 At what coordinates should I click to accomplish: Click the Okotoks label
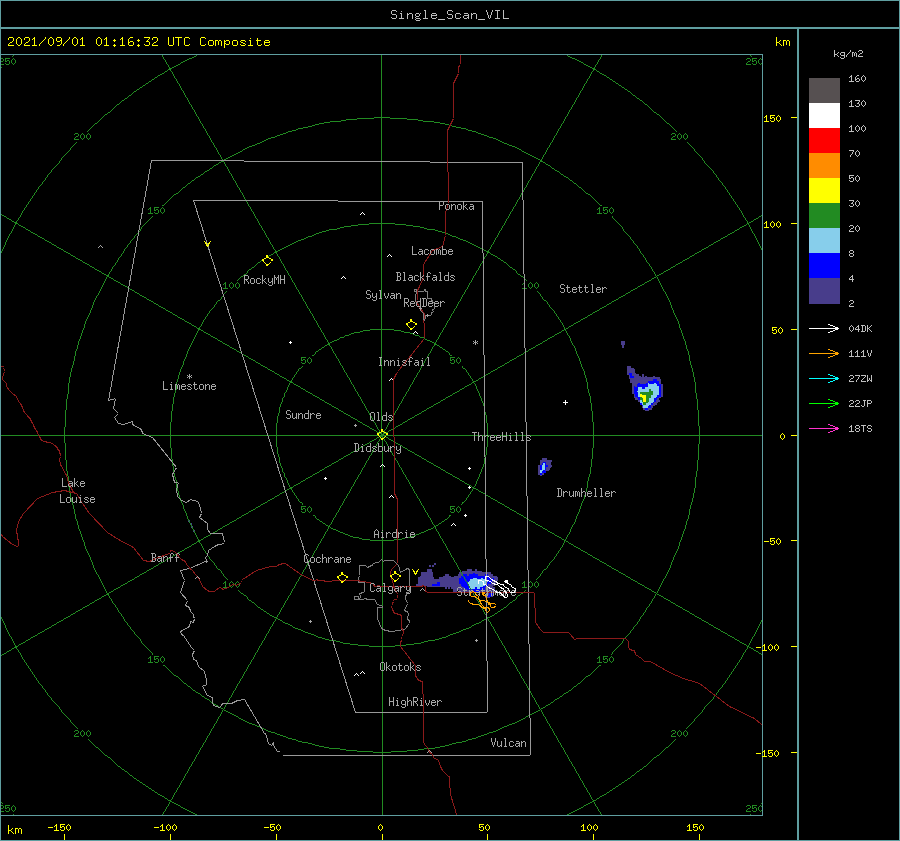point(400,666)
